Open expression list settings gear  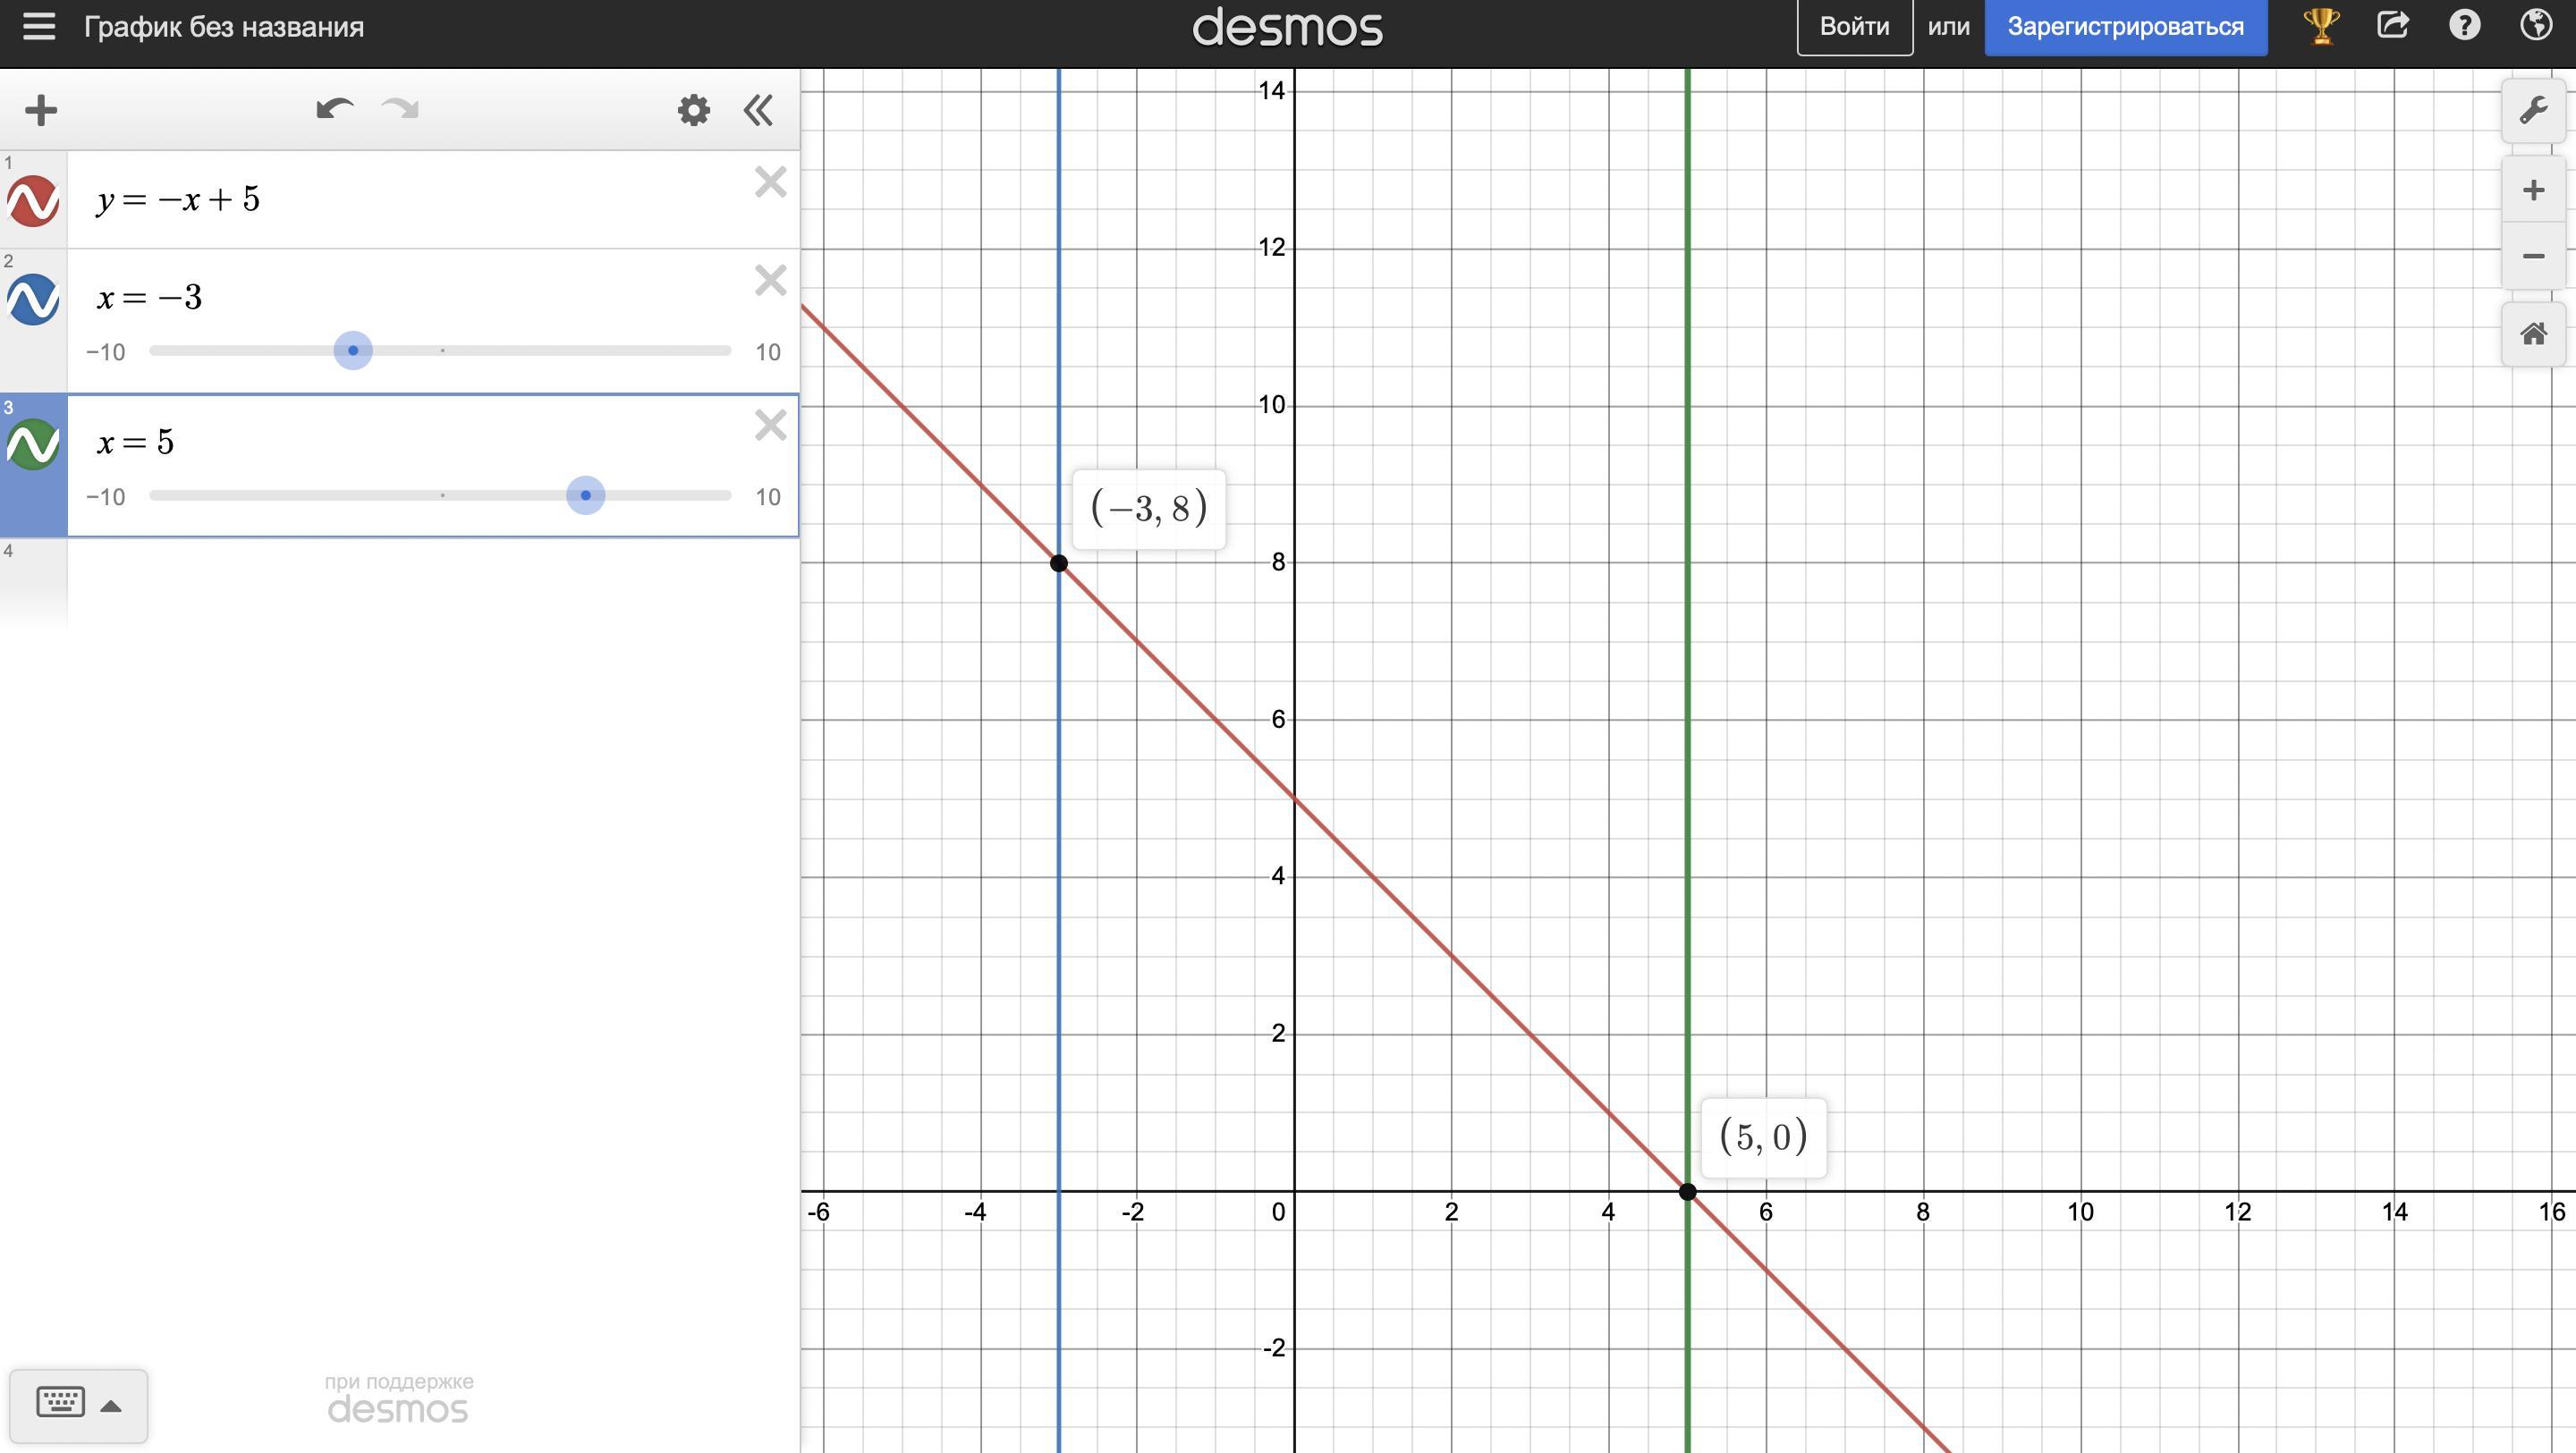(x=693, y=110)
